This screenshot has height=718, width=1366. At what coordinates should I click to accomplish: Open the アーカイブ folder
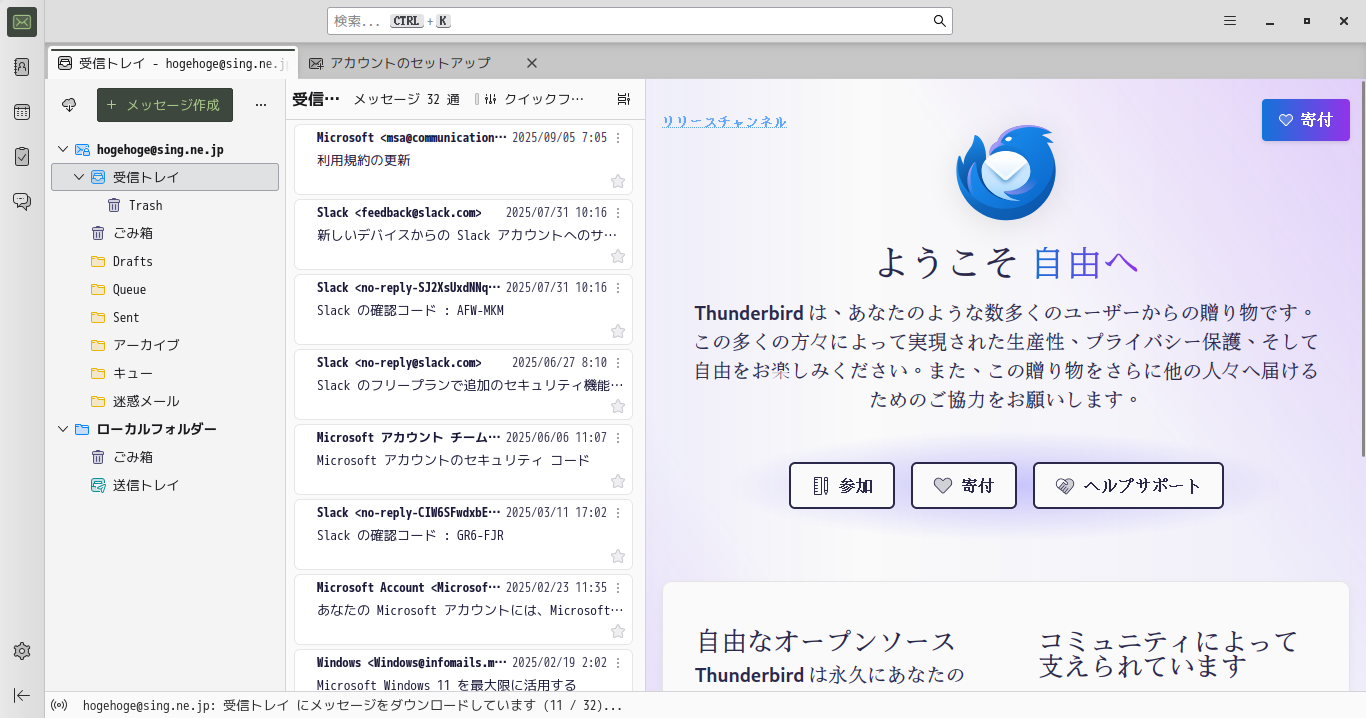pyautogui.click(x=166, y=345)
